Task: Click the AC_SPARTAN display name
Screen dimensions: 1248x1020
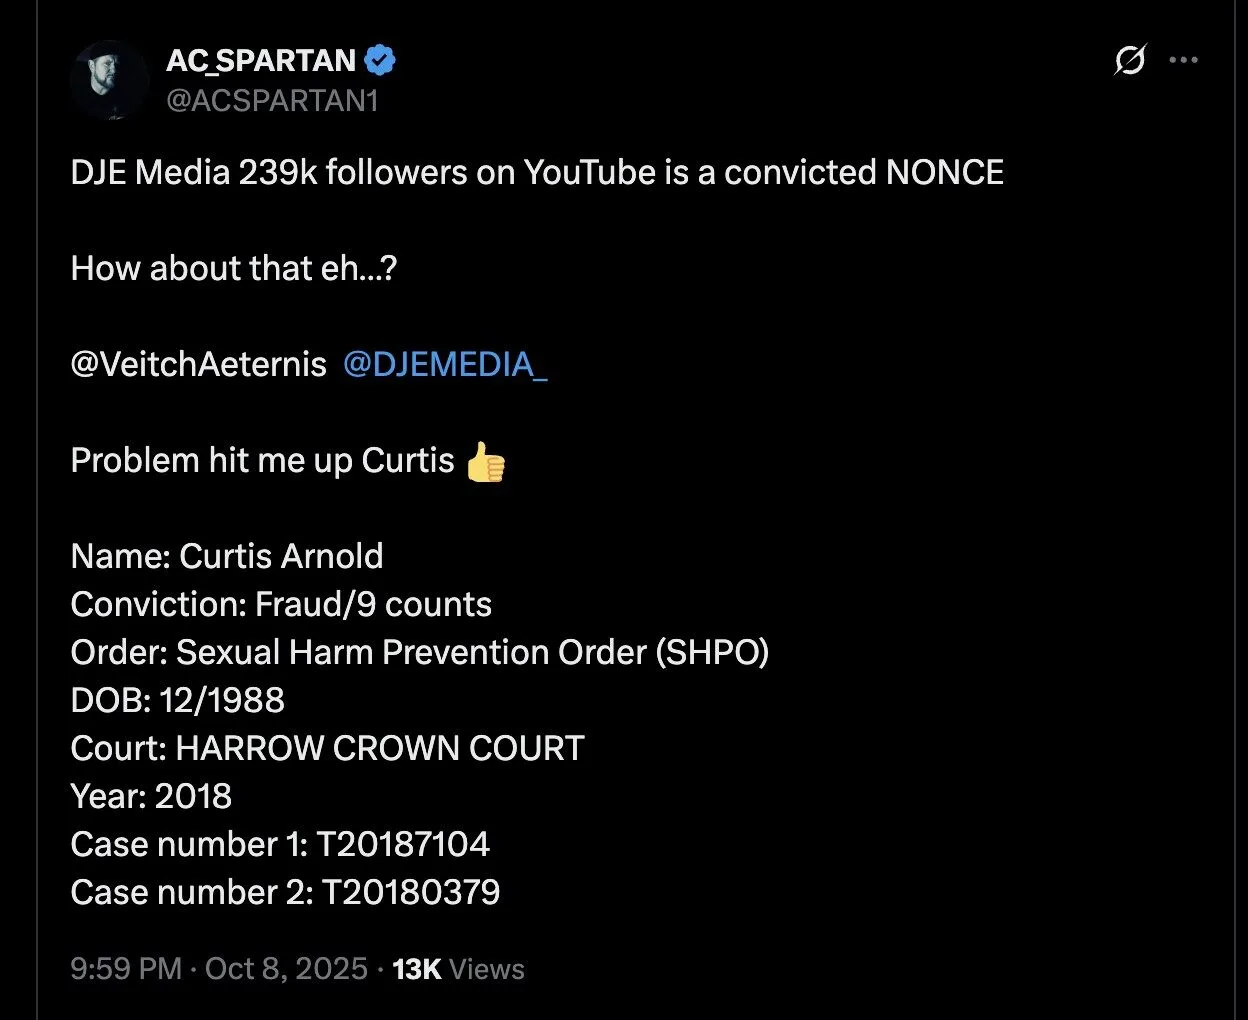Action: (261, 60)
